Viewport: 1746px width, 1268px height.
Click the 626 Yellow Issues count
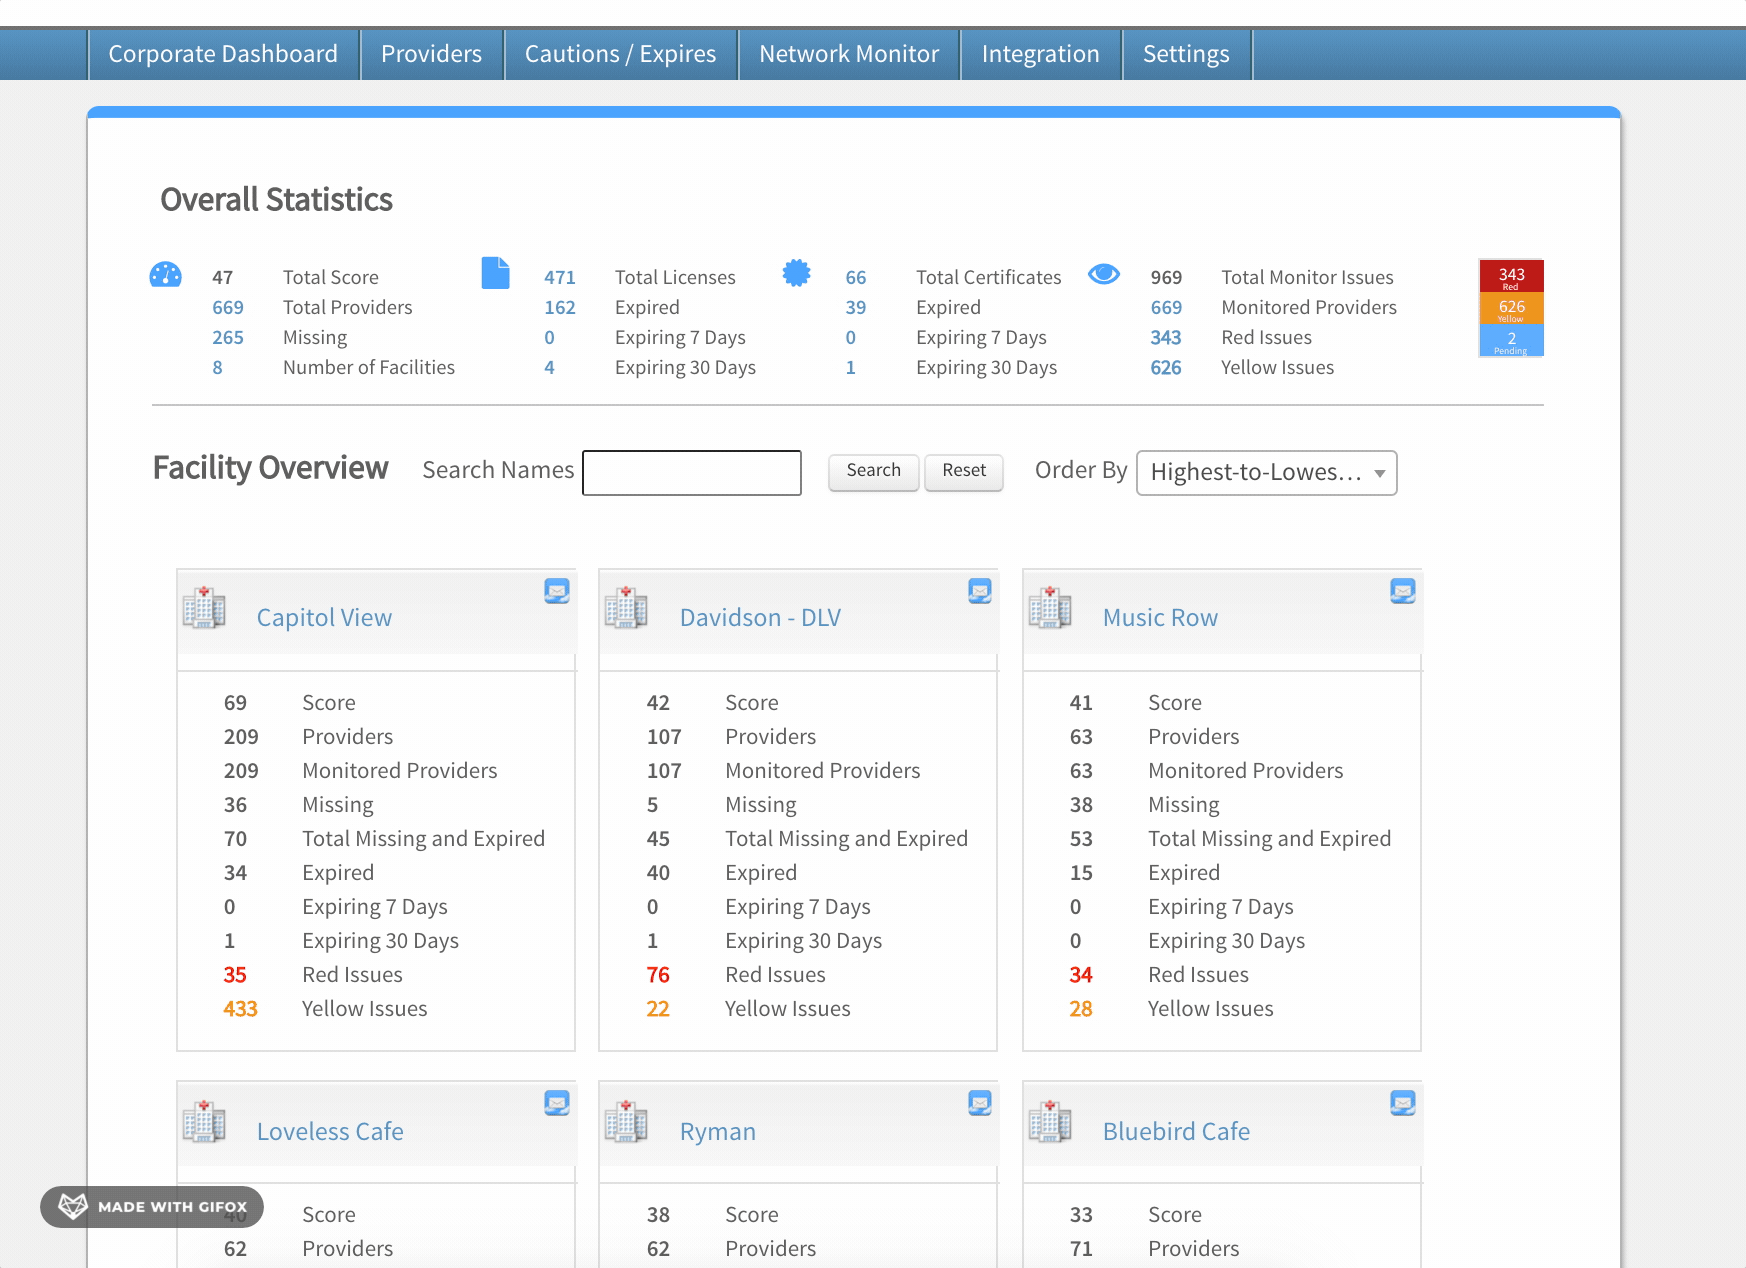point(1166,368)
